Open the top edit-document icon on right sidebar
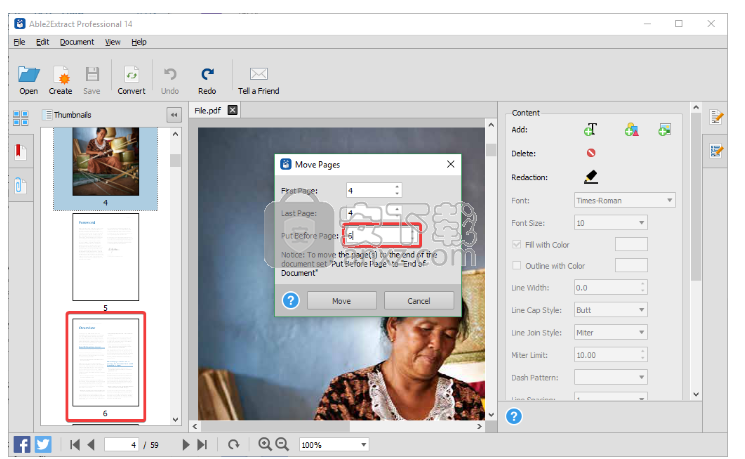 [716, 117]
